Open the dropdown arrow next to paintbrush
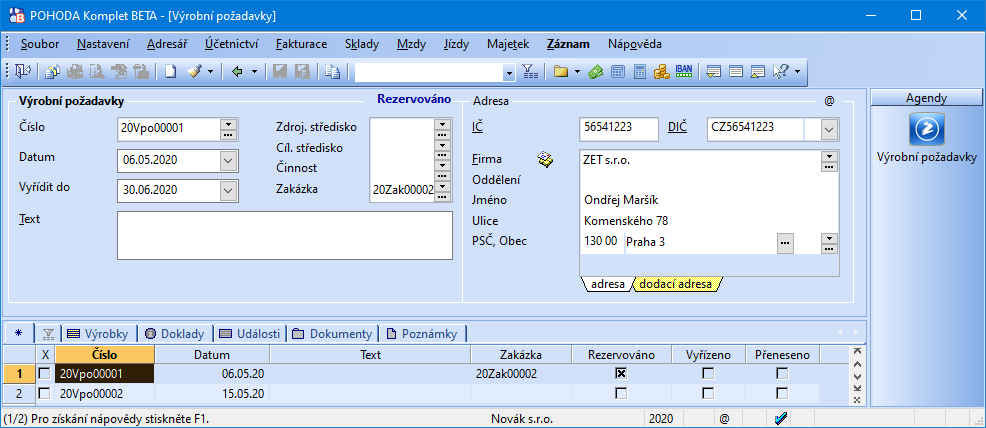Screen dimensions: 986x428 coord(211,72)
